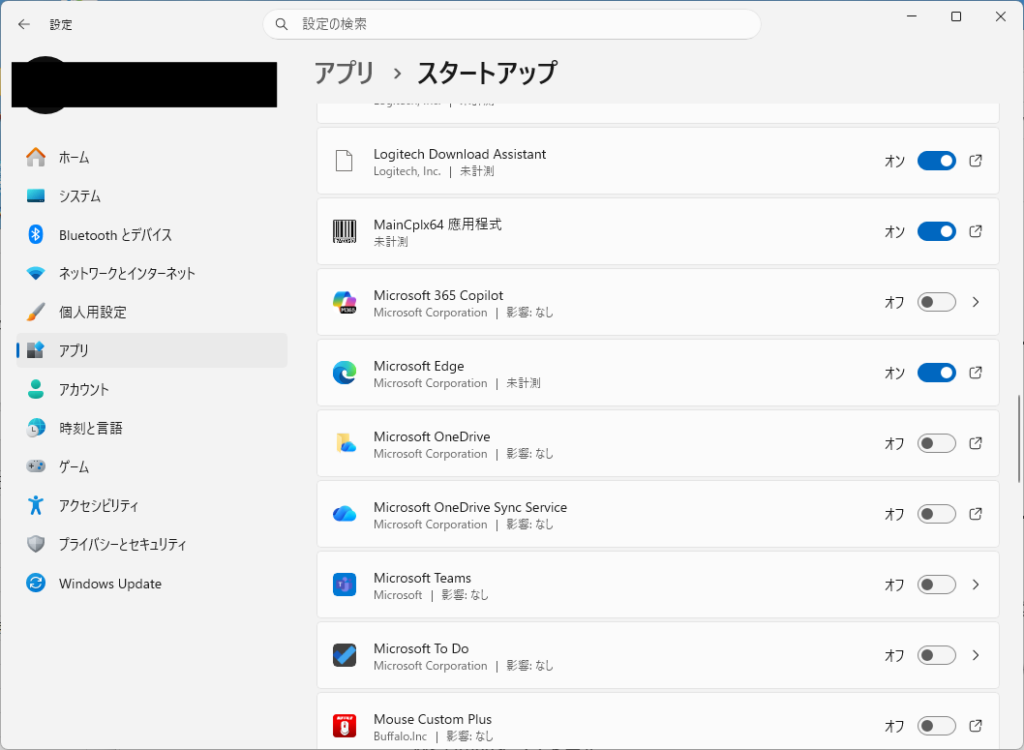Enable Microsoft Teams startup toggle
Image resolution: width=1024 pixels, height=750 pixels.
[x=936, y=584]
